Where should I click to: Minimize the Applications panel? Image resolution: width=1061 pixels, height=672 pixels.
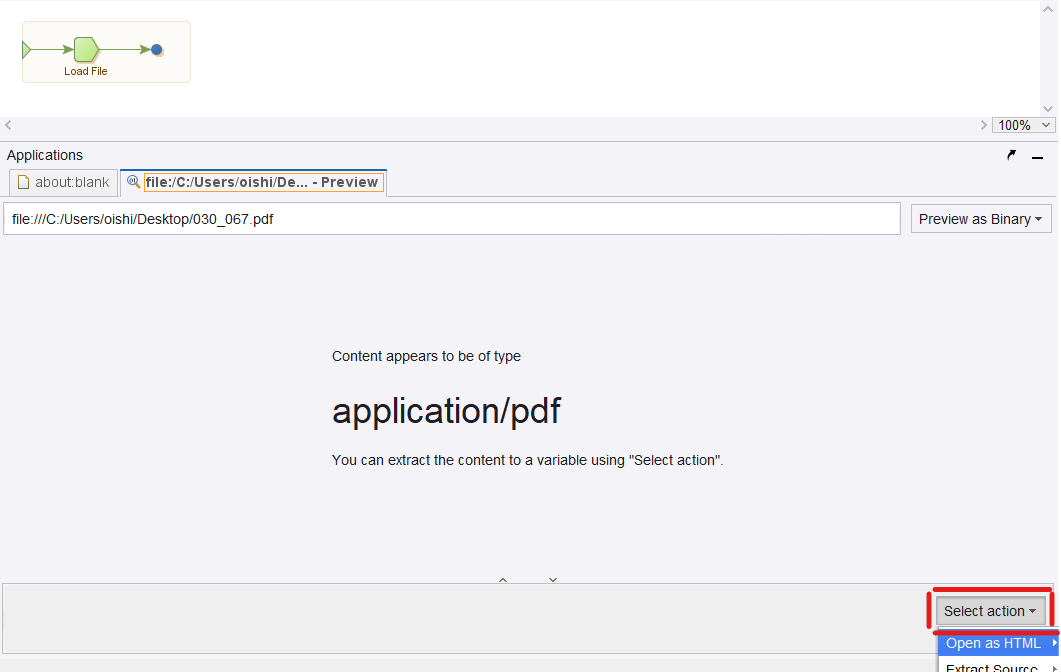1037,157
